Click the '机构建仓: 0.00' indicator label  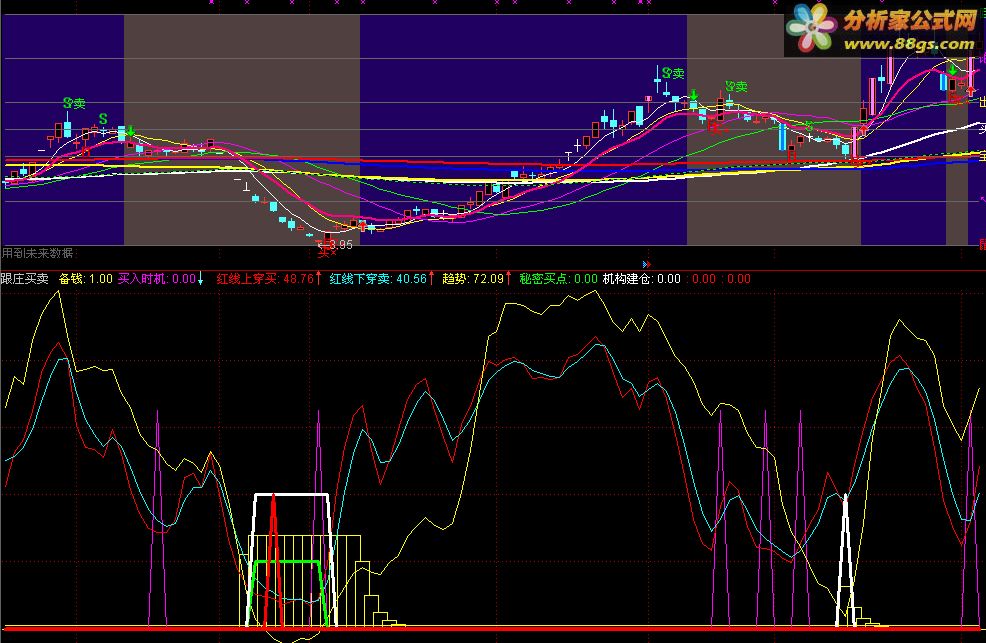[x=641, y=278]
